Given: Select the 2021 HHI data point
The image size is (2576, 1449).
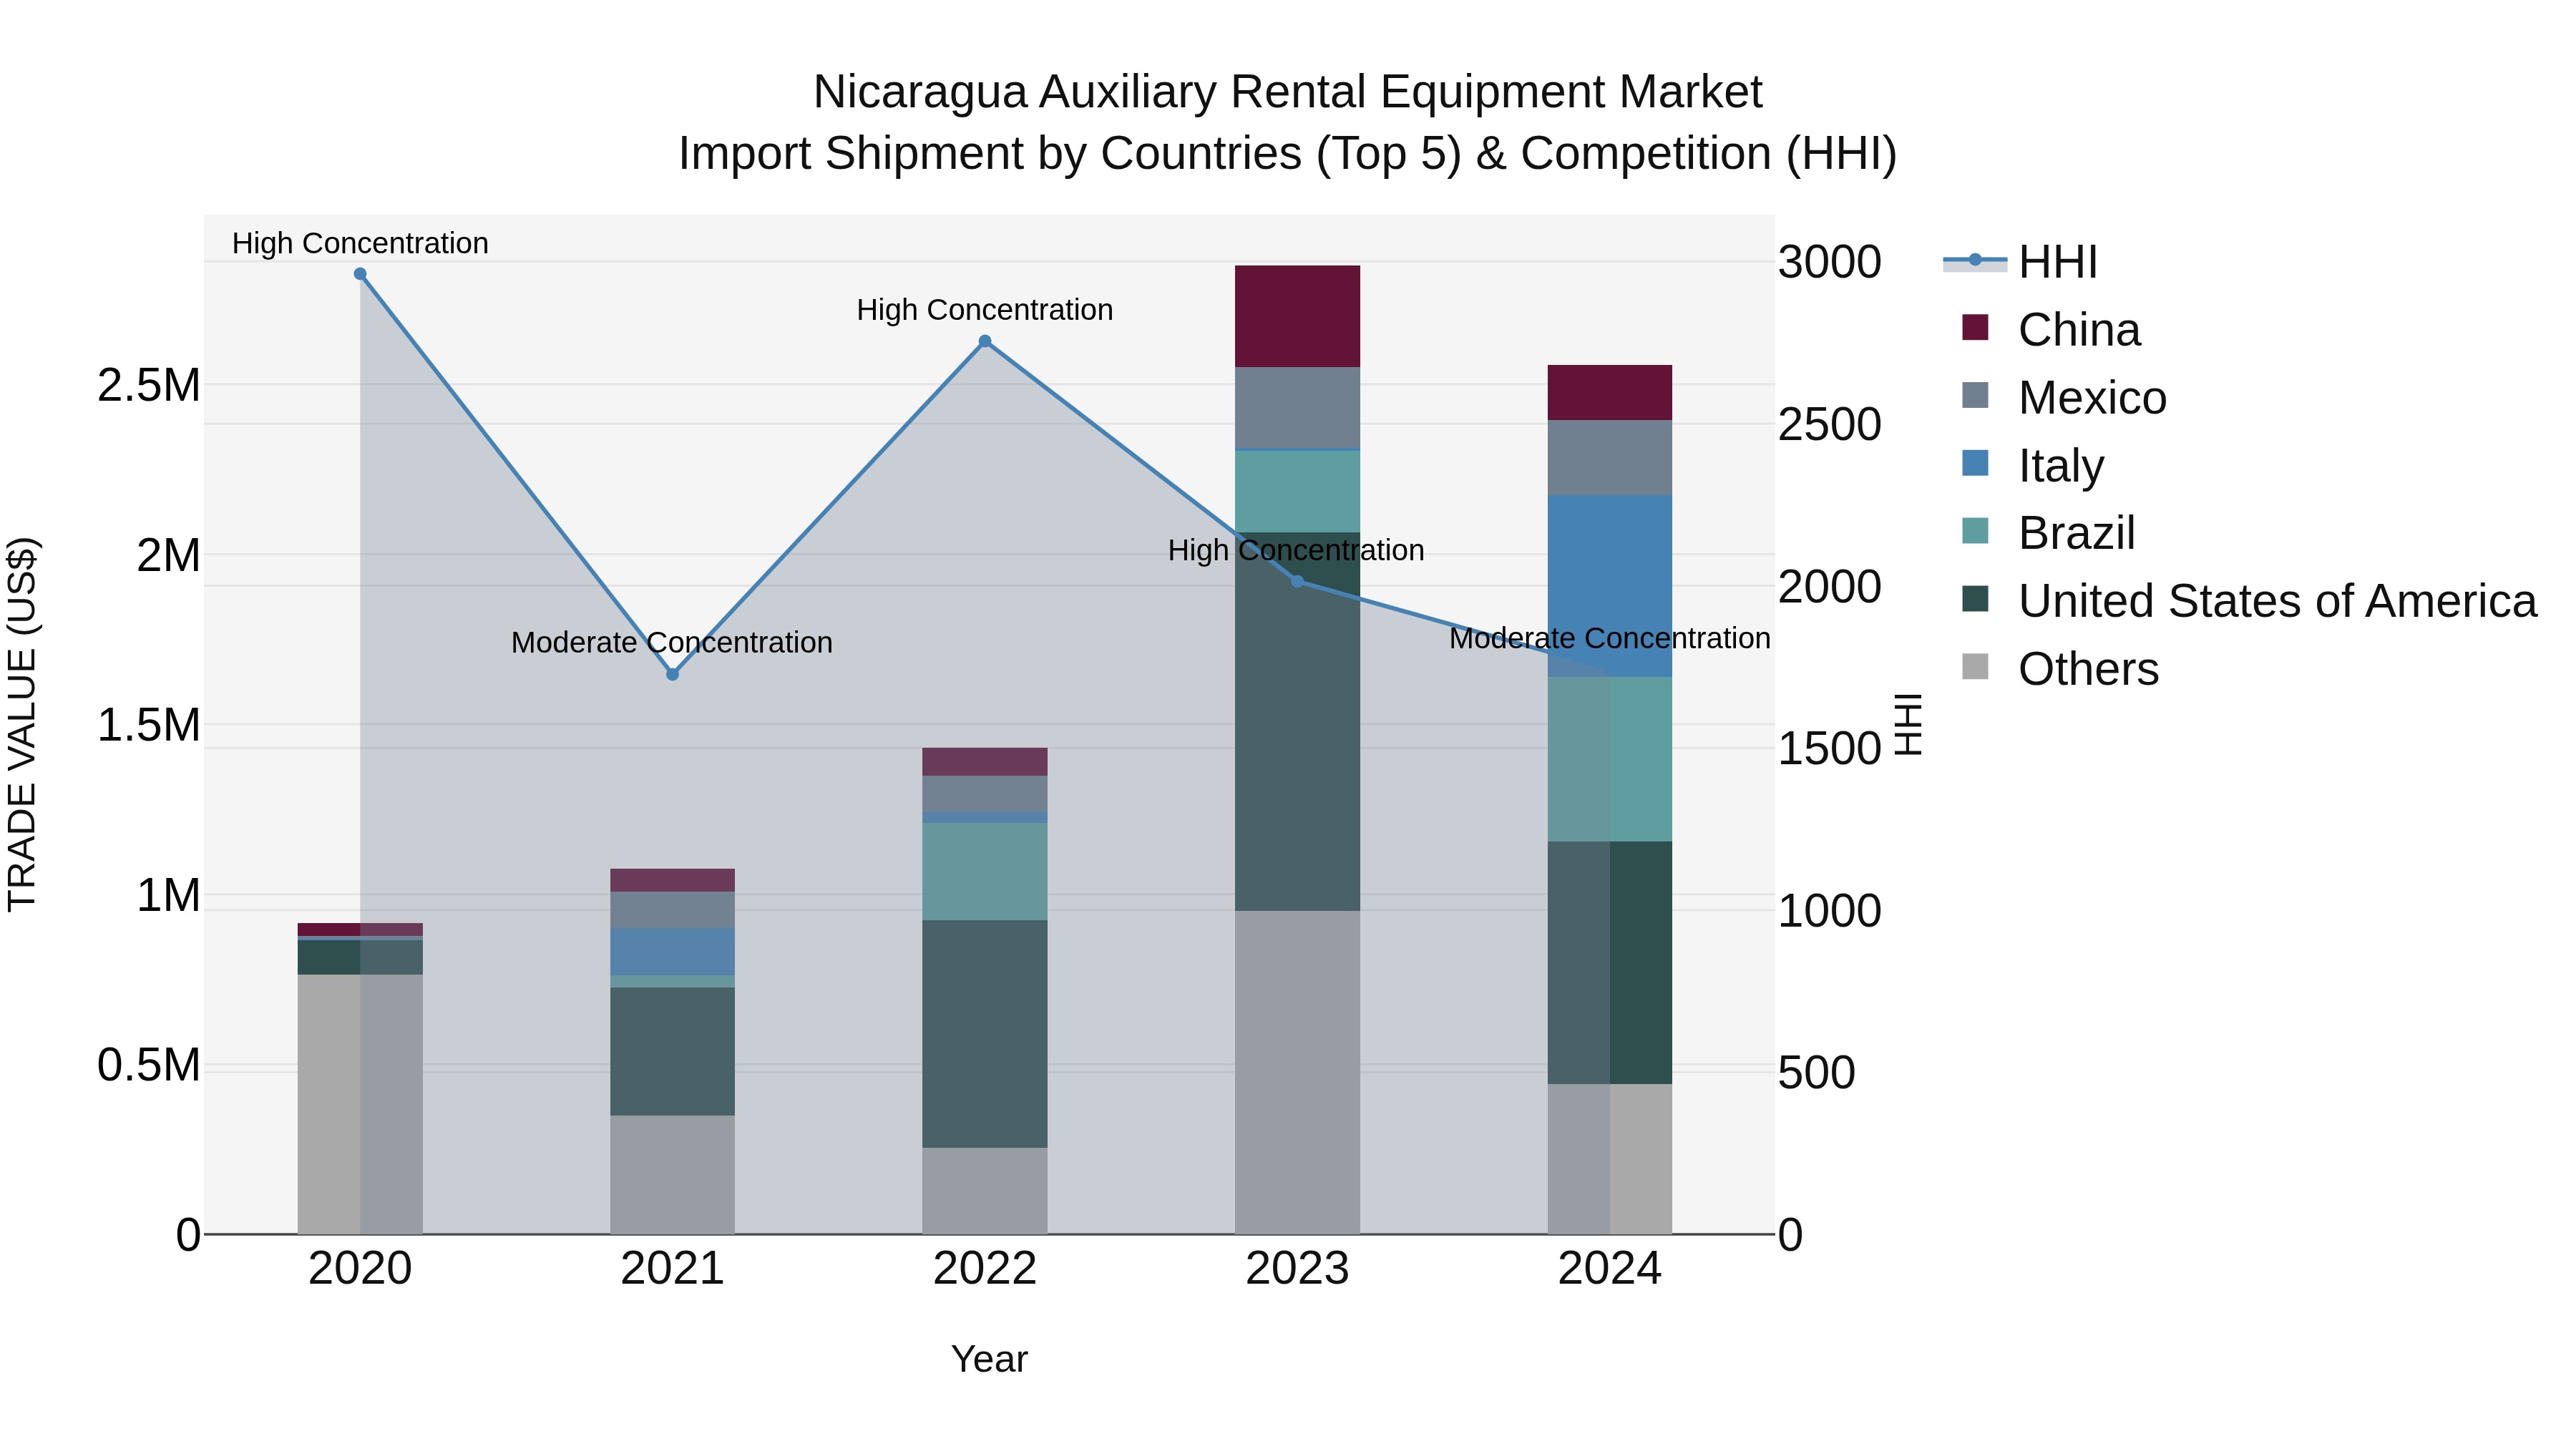Looking at the screenshot, I should tap(673, 675).
